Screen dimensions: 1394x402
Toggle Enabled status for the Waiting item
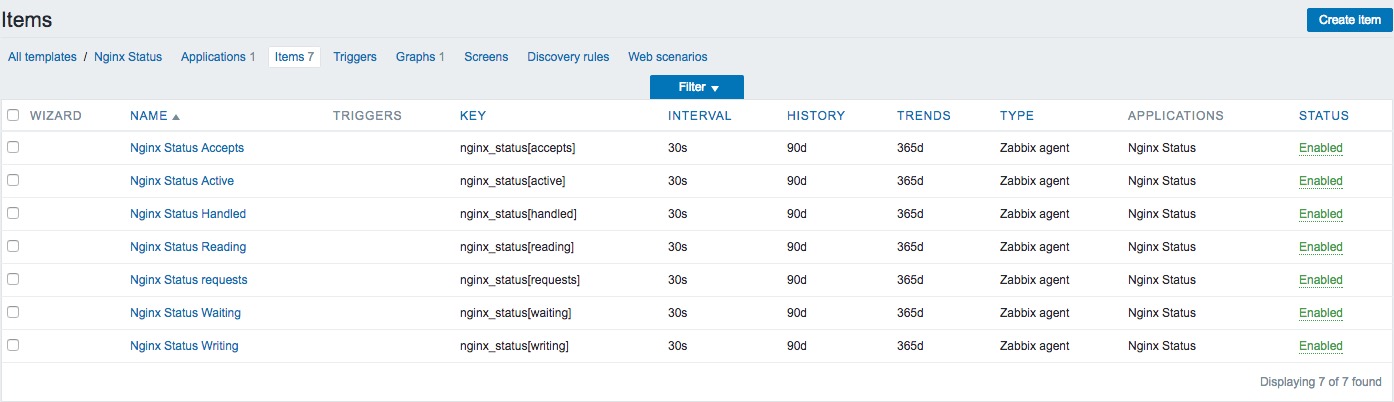(x=1321, y=313)
